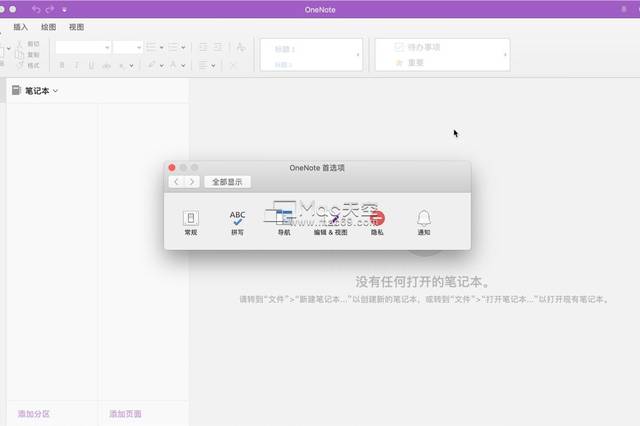Select the 重要 important star tag

tap(409, 62)
